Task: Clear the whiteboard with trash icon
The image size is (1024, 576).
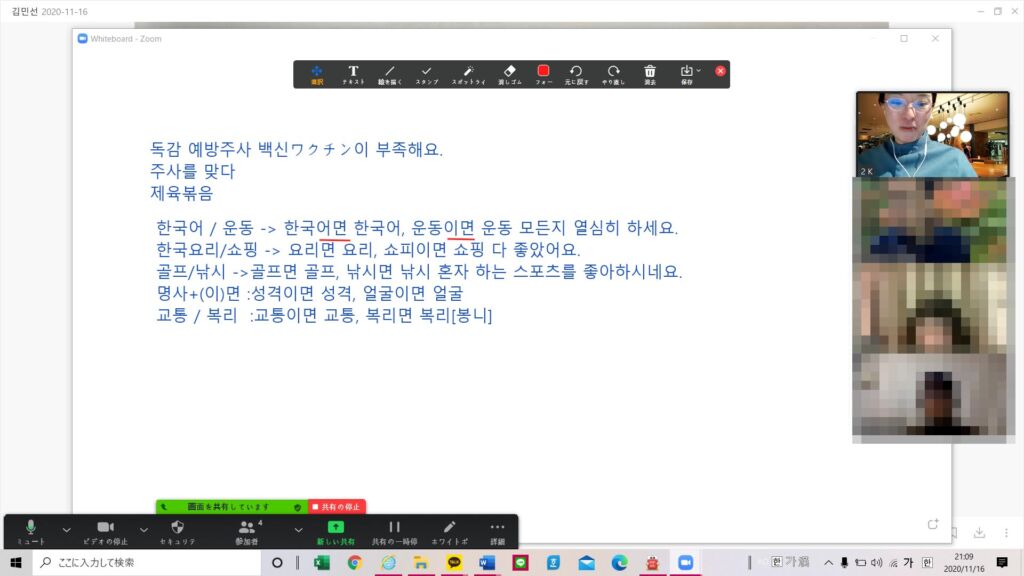Action: [650, 74]
